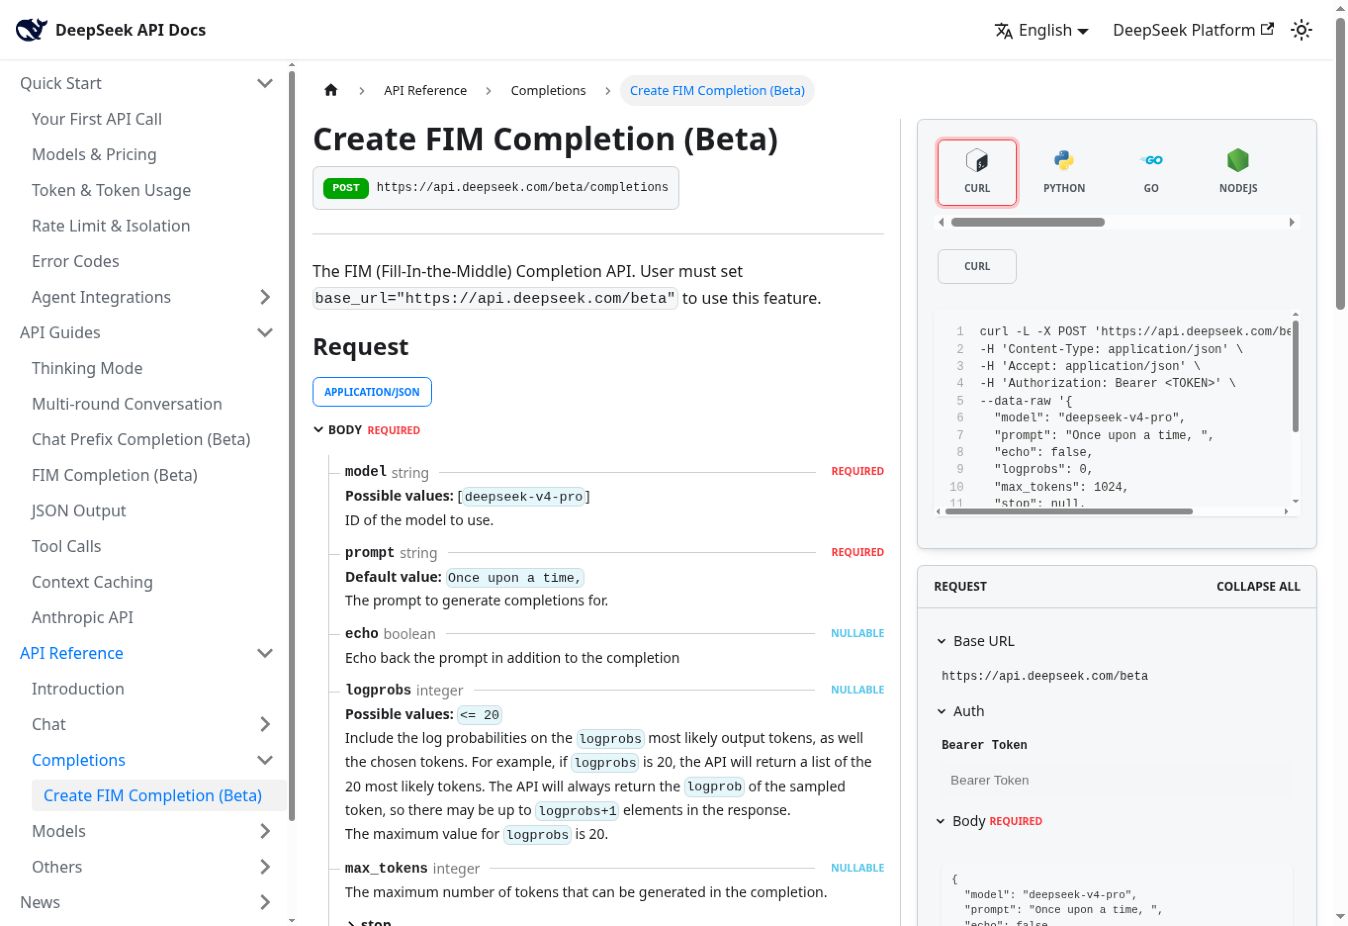Open the API Reference Introduction page

tap(78, 689)
